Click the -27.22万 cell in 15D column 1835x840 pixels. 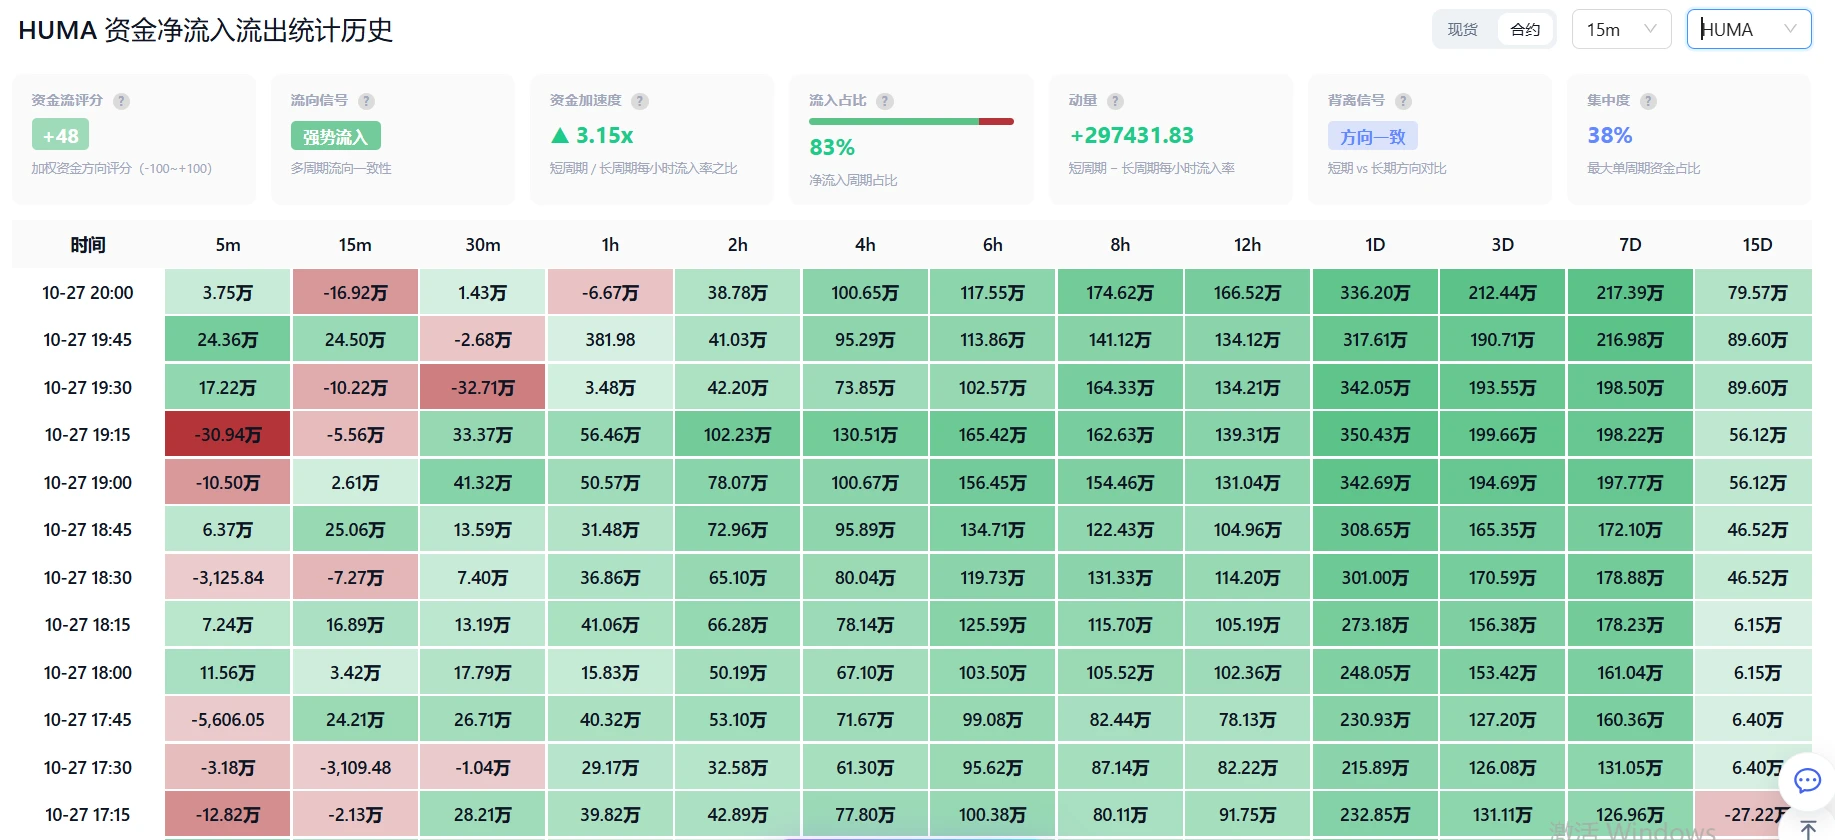pyautogui.click(x=1754, y=815)
